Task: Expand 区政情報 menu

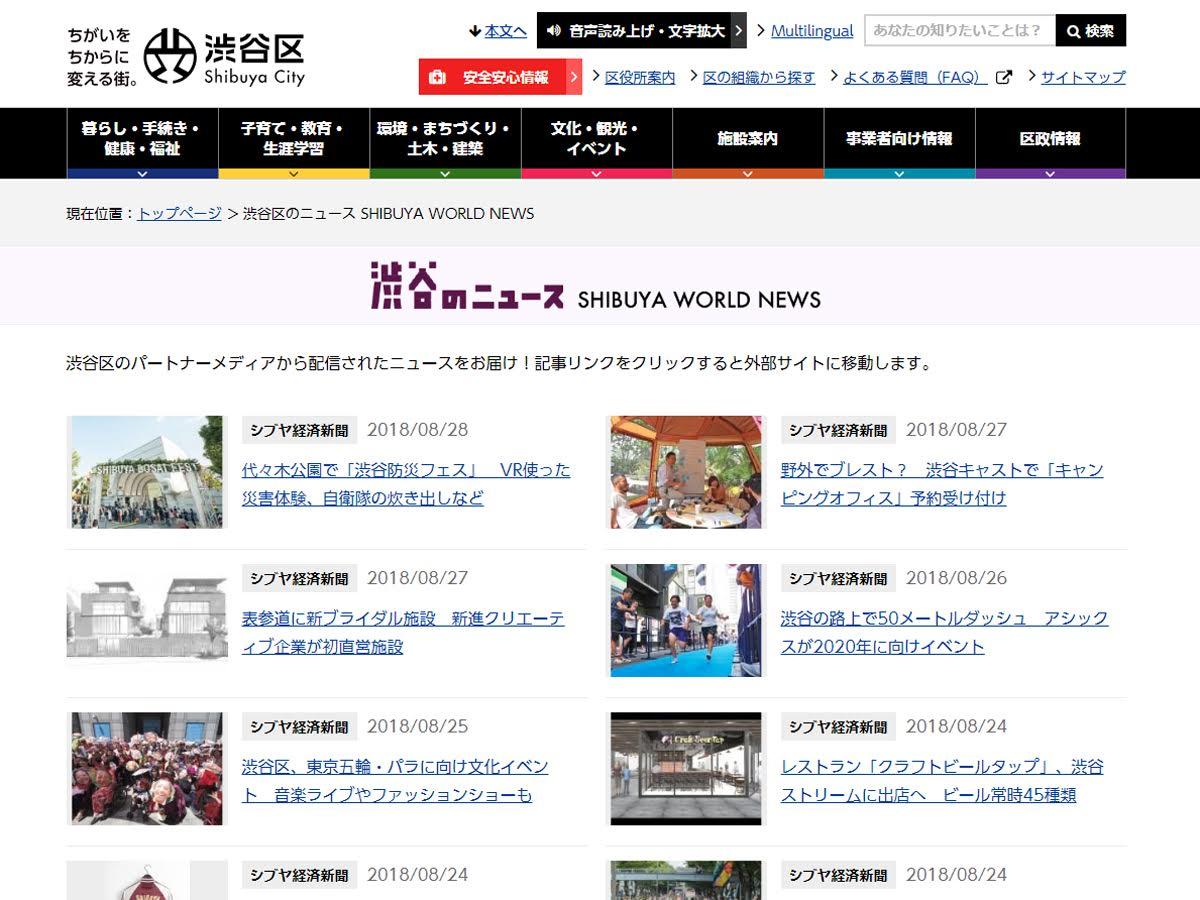Action: point(1050,143)
